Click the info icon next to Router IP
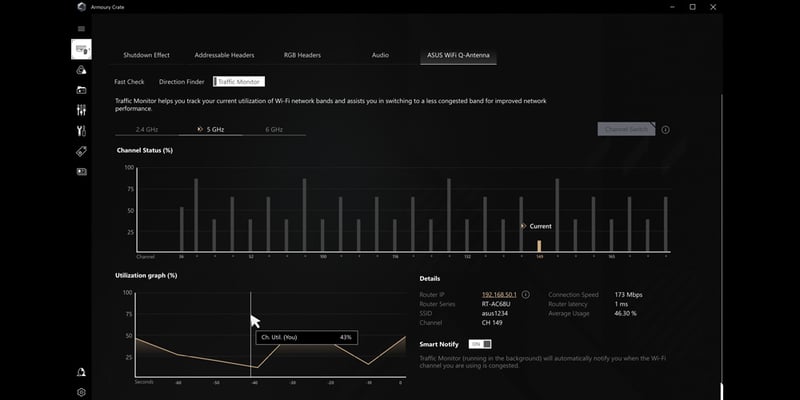The height and width of the screenshot is (400, 800). 526,294
